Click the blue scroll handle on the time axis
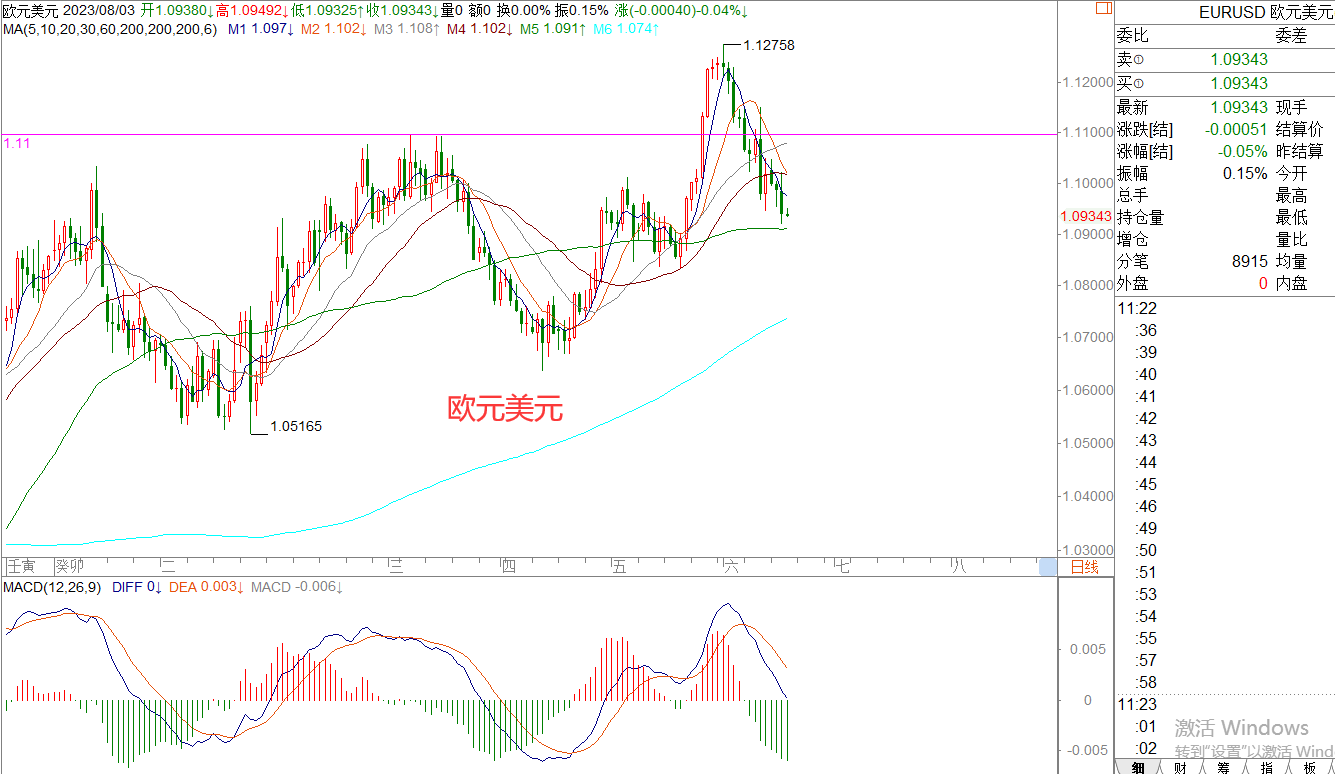Image resolution: width=1335 pixels, height=774 pixels. 1047,567
